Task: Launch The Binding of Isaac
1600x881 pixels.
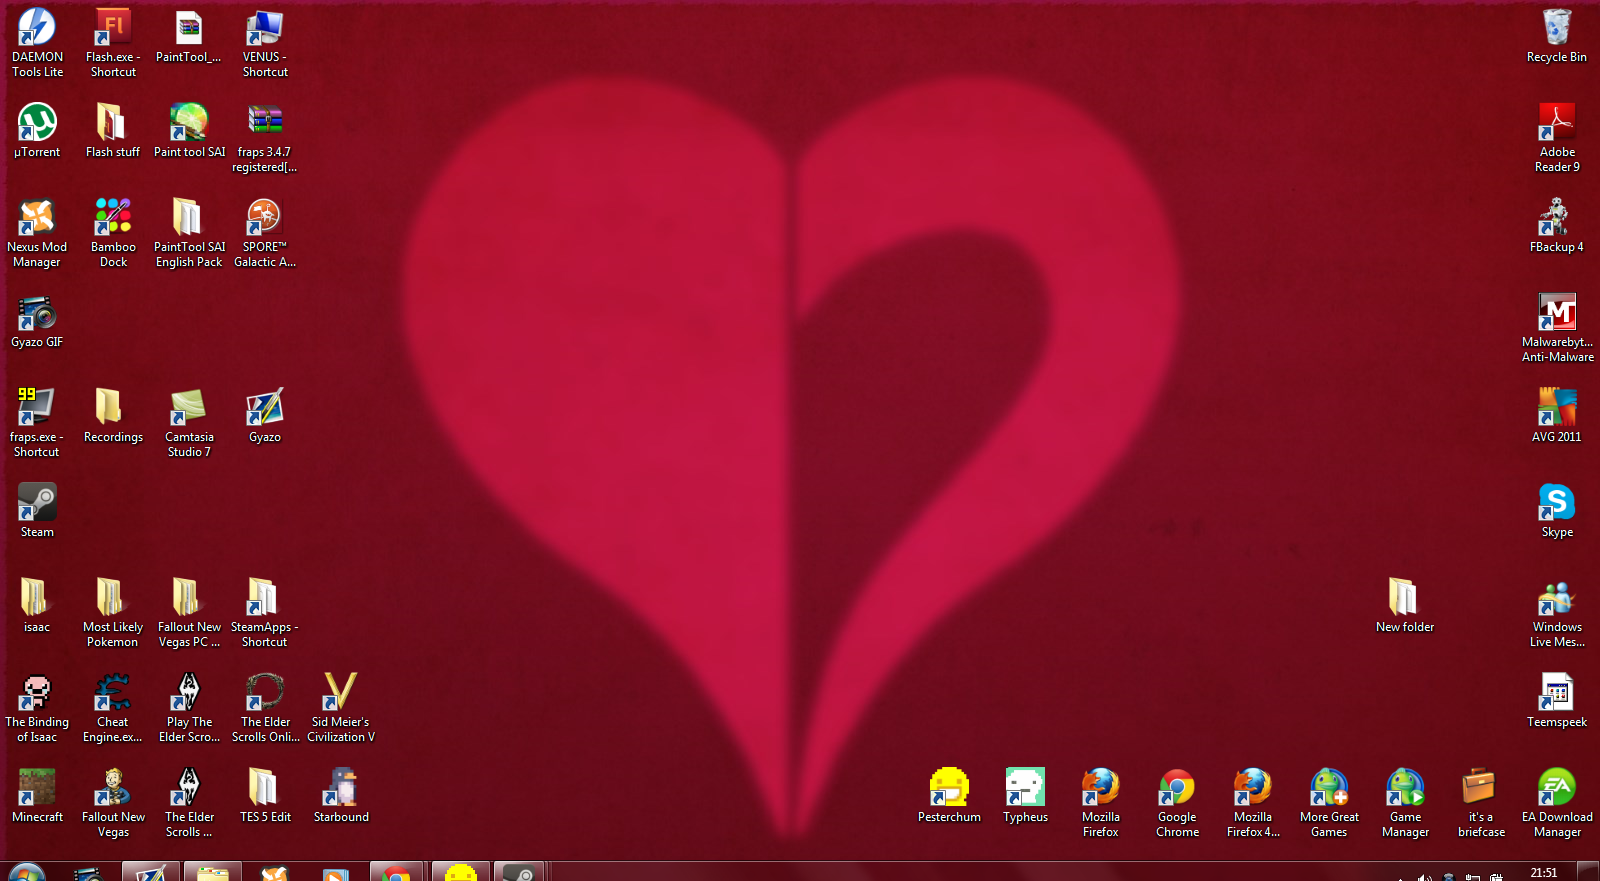Action: 37,708
